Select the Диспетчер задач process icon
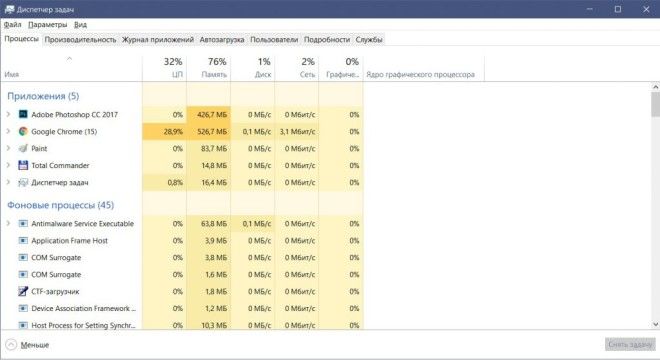 [23, 182]
